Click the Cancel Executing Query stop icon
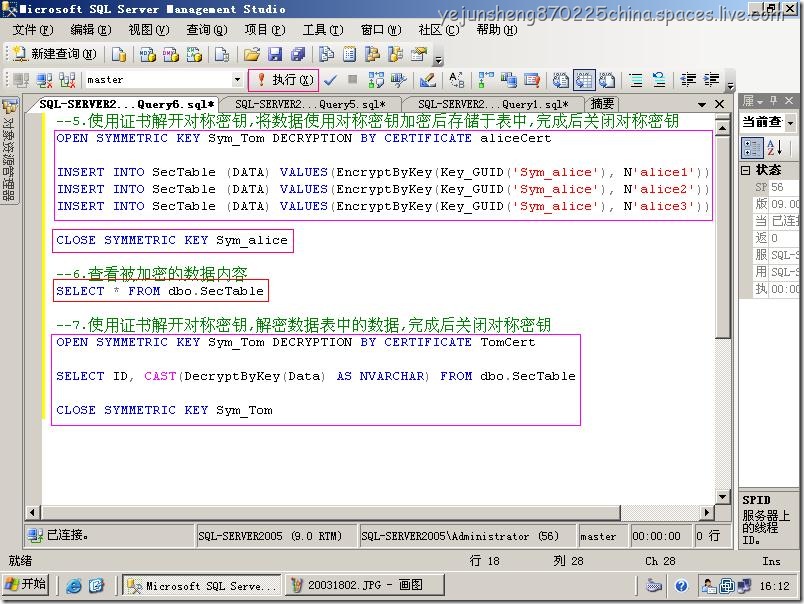 click(352, 79)
